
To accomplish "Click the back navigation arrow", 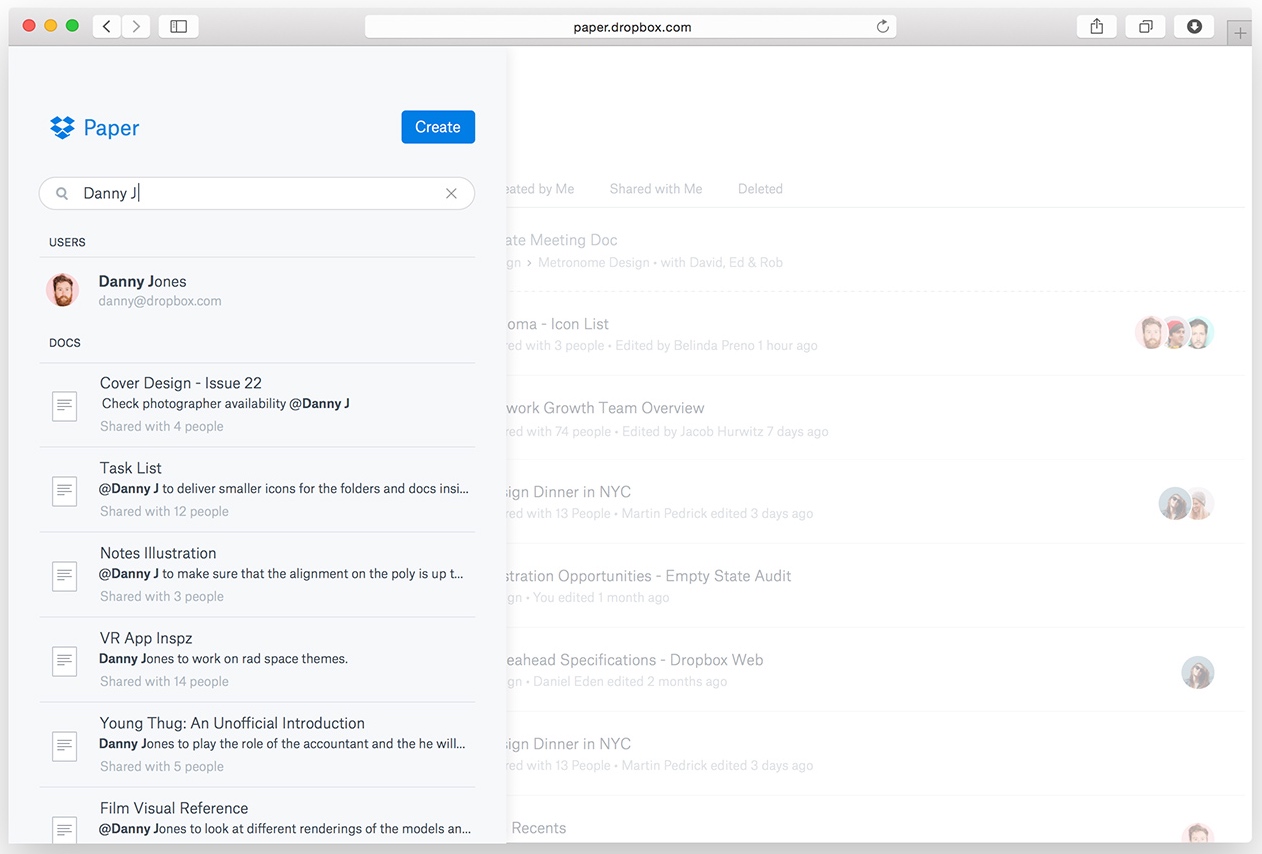I will point(106,26).
